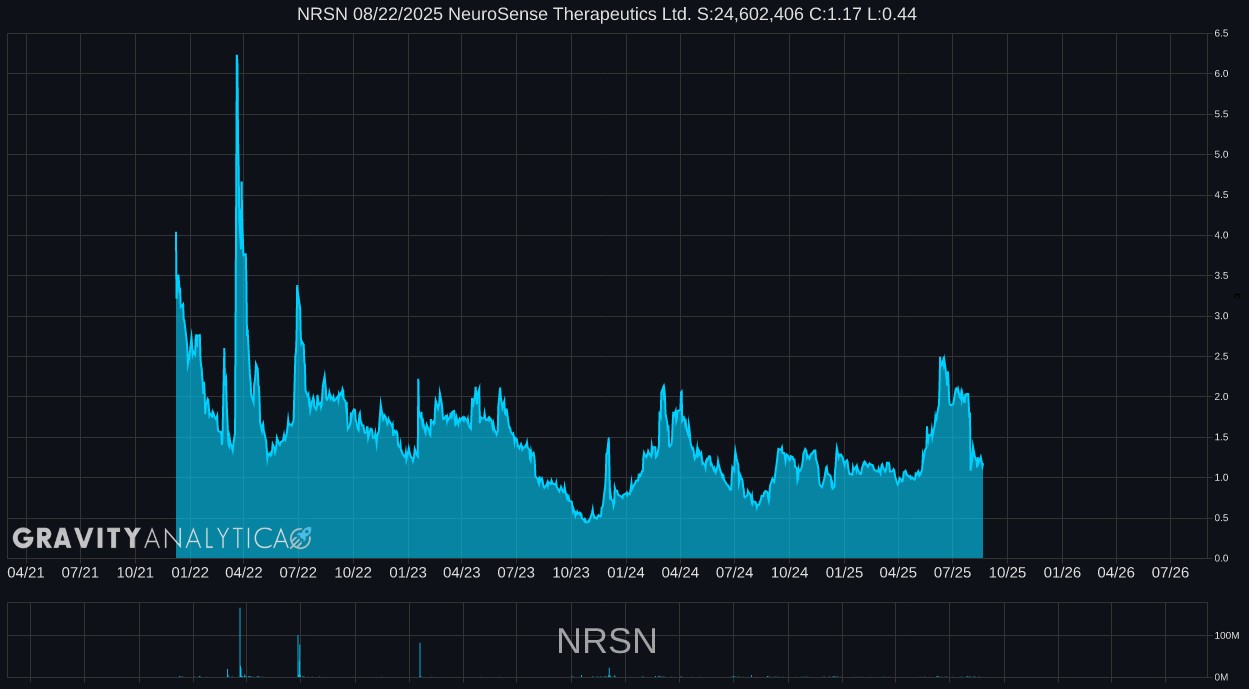
Task: Click the 3.5 price axis value
Action: 1221,276
